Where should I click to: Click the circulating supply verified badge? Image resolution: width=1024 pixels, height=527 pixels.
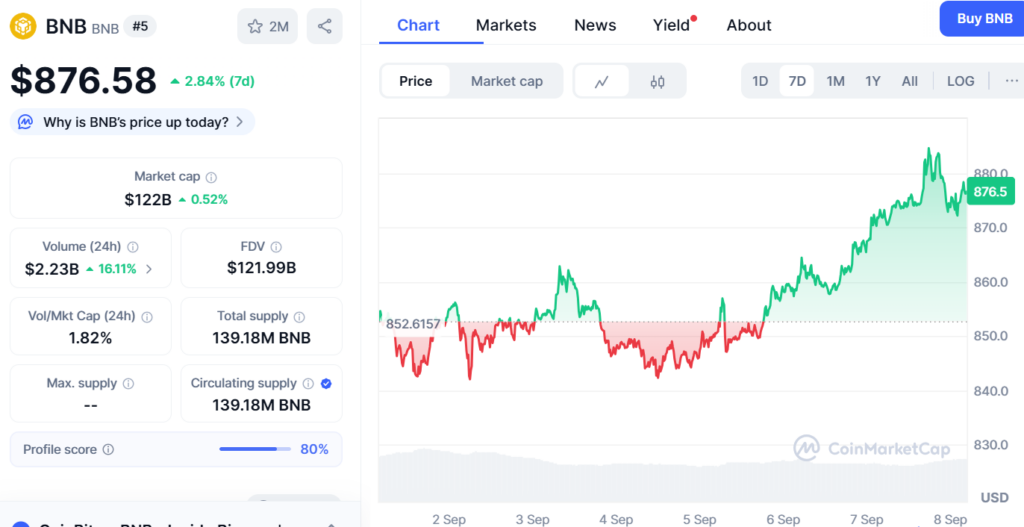pos(327,383)
